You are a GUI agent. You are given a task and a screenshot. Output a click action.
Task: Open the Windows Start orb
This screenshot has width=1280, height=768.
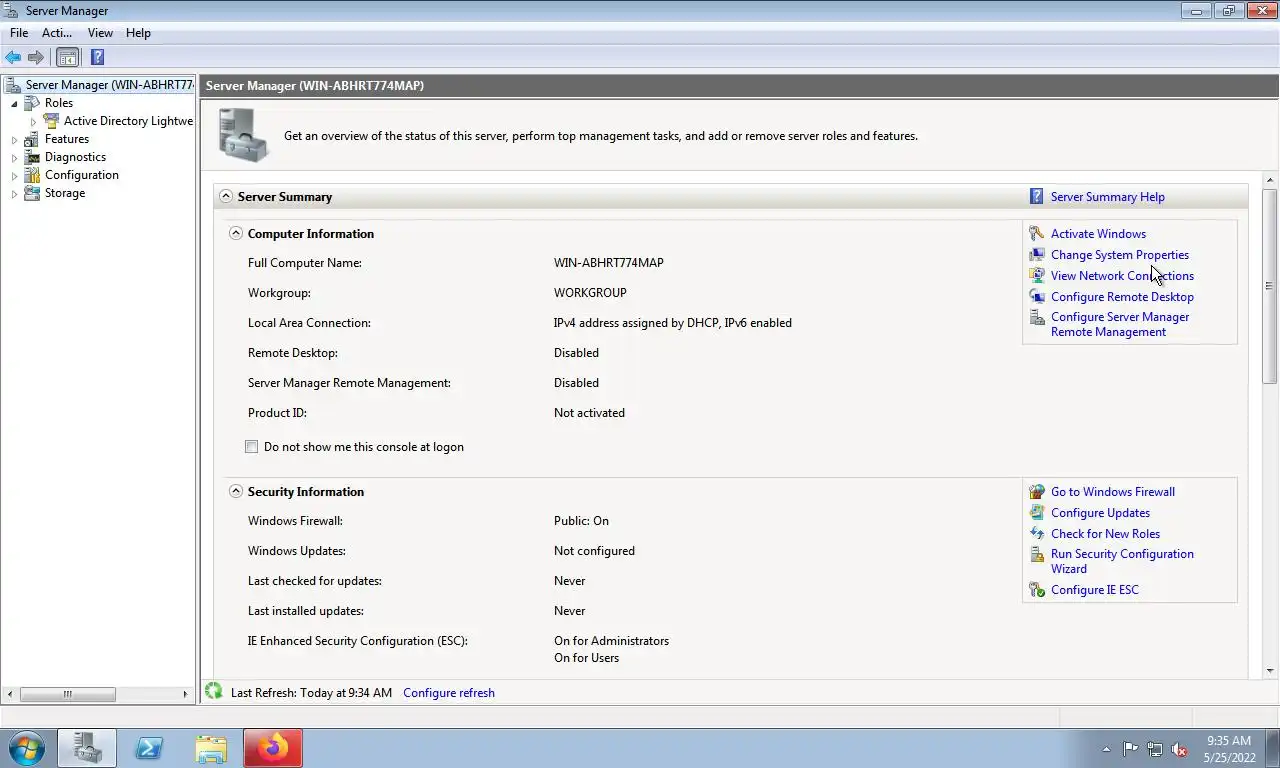26,748
